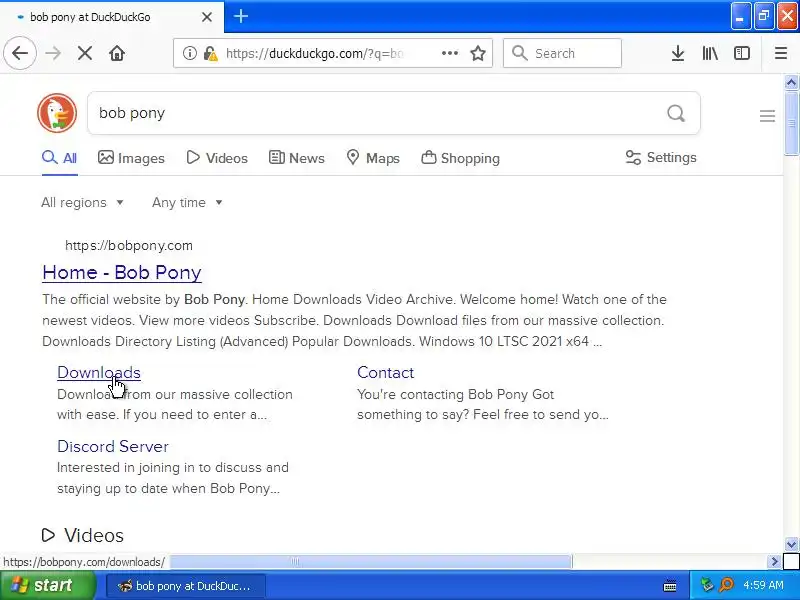Screen dimensions: 800x600
Task: Open the Firefox home page icon
Action: click(x=117, y=53)
